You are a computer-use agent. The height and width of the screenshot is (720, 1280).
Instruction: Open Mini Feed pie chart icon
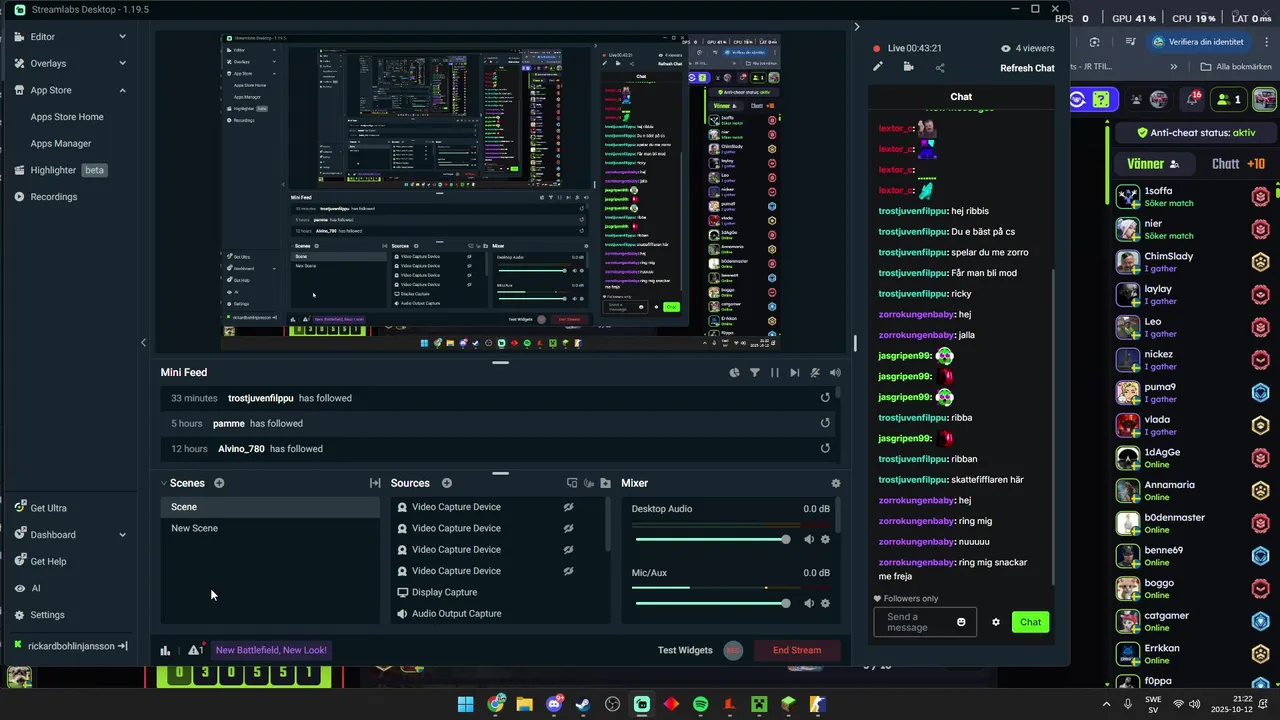point(734,372)
